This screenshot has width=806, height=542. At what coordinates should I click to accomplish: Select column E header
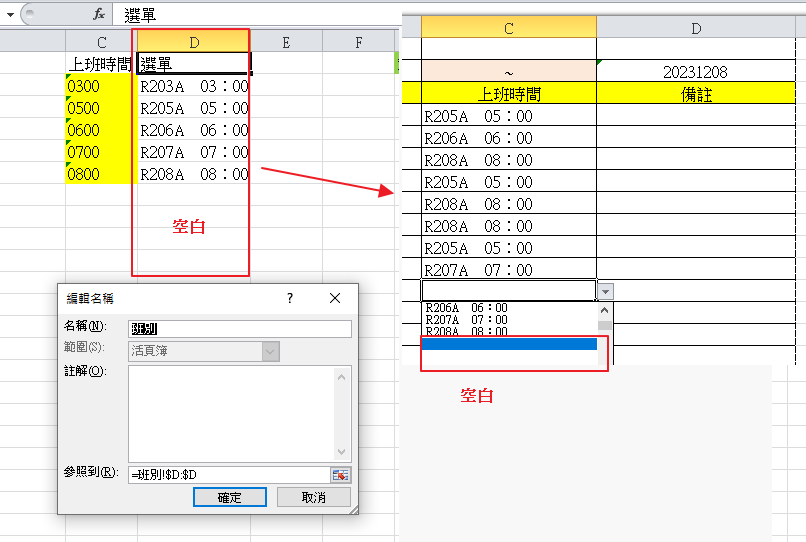tap(286, 42)
